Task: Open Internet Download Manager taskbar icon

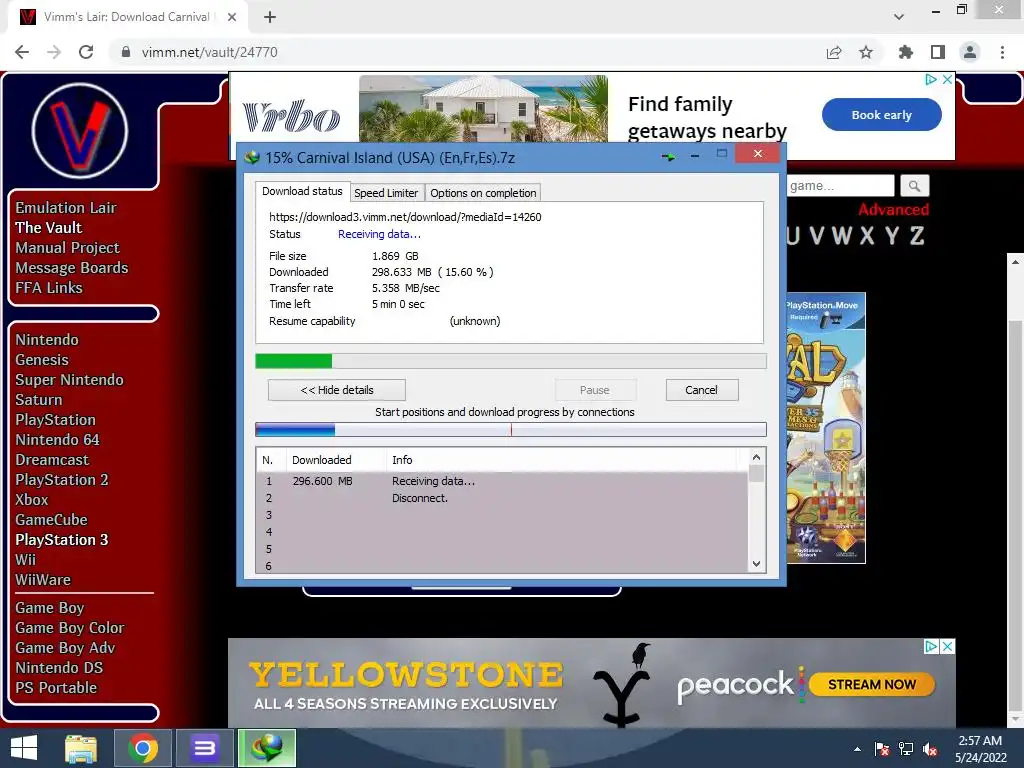Action: (266, 748)
